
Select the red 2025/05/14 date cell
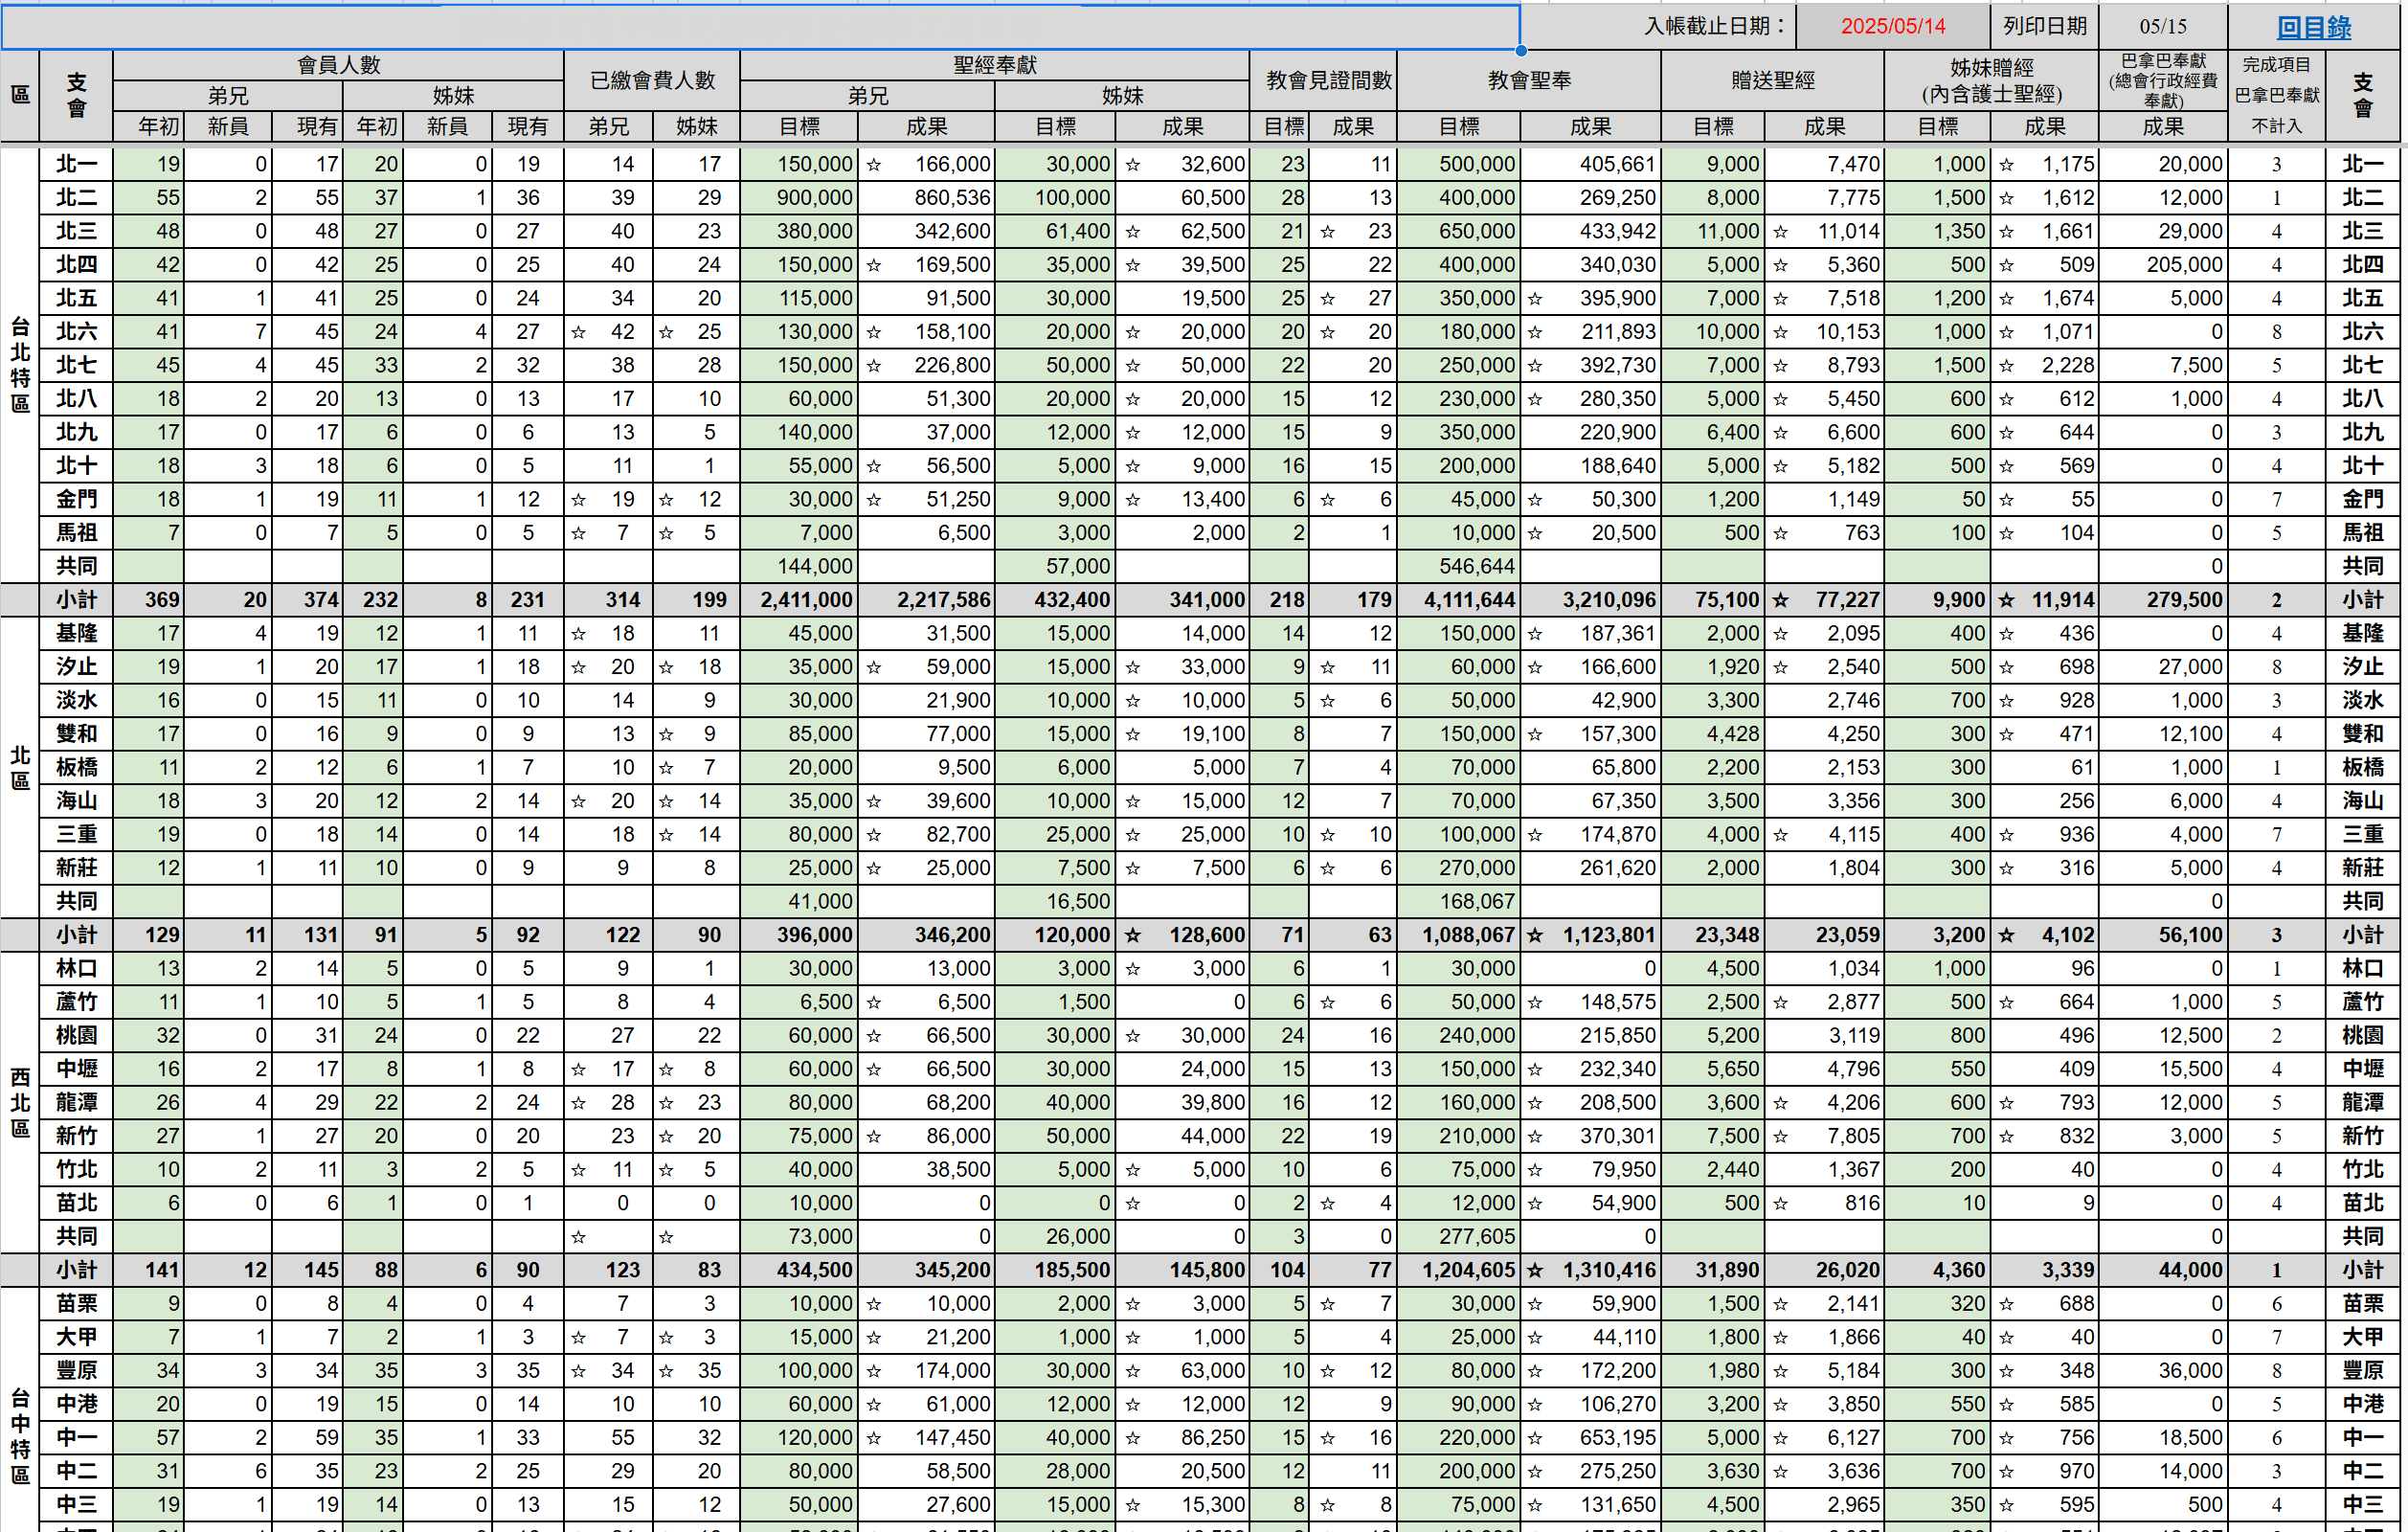tap(1892, 26)
